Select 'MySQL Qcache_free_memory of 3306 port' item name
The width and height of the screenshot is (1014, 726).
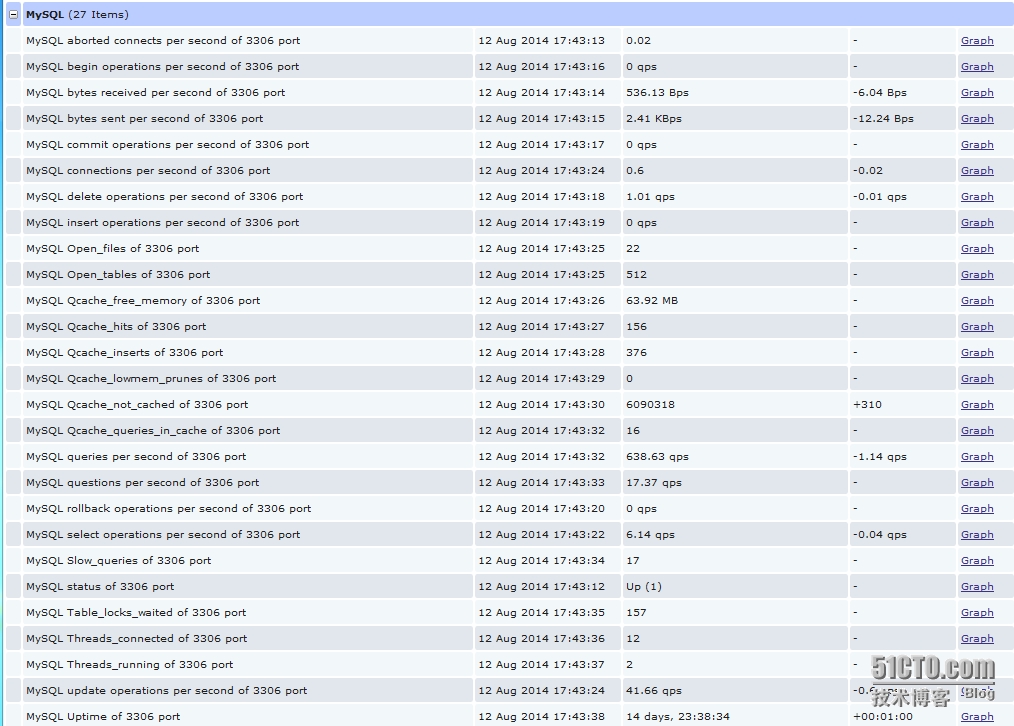pyautogui.click(x=143, y=301)
